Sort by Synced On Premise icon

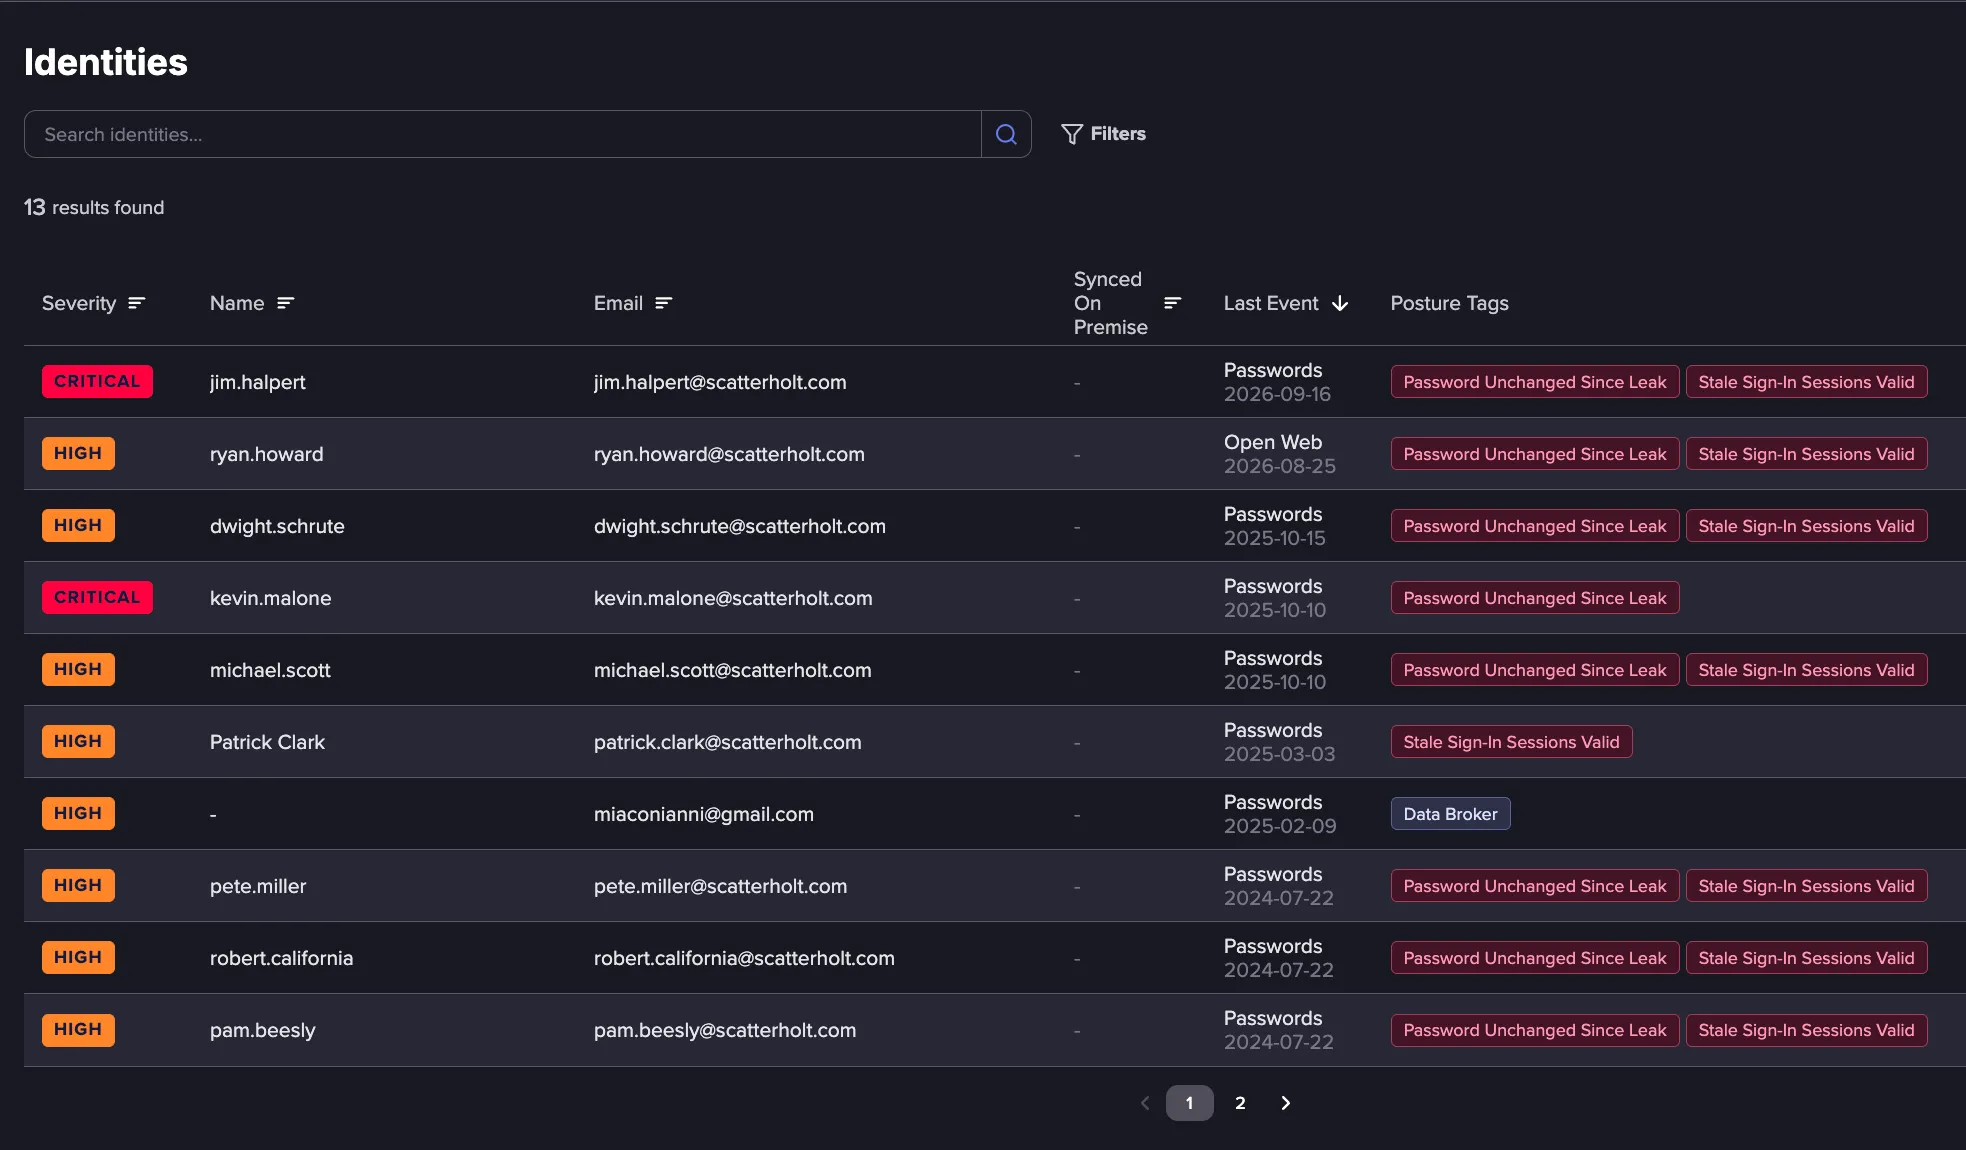[1173, 303]
